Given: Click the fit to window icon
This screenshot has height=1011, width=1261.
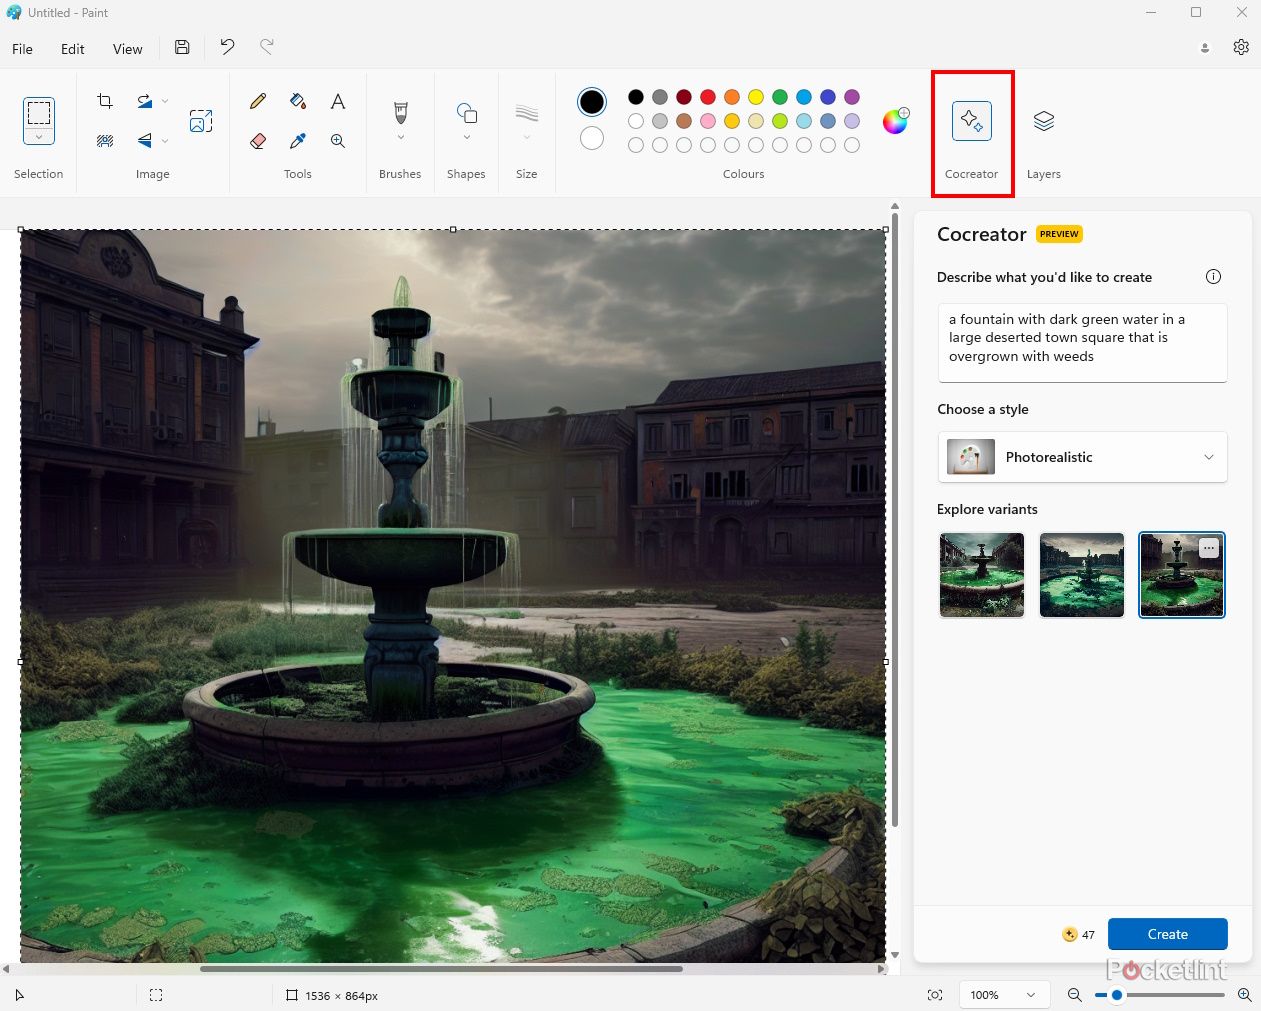Looking at the screenshot, I should (935, 995).
